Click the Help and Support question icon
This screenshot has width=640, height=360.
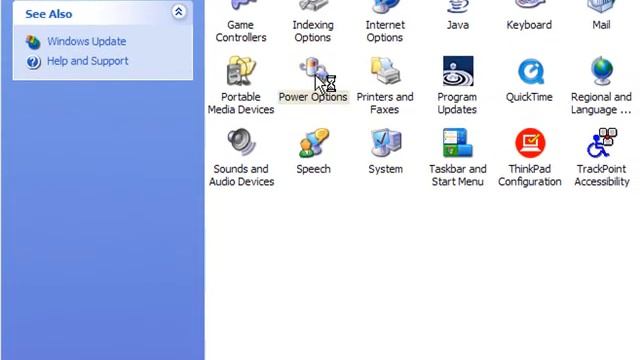(33, 62)
